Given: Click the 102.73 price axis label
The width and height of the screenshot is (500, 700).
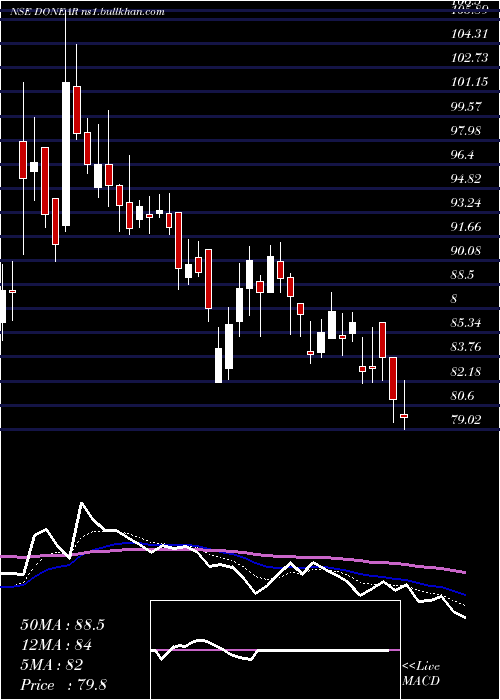Looking at the screenshot, I should 470,58.
